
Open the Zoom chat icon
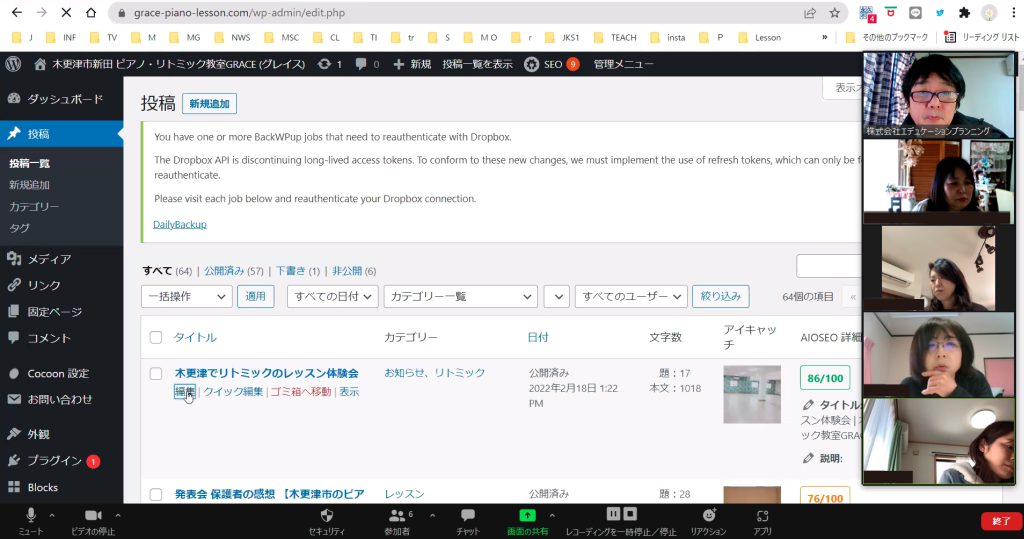coord(467,514)
